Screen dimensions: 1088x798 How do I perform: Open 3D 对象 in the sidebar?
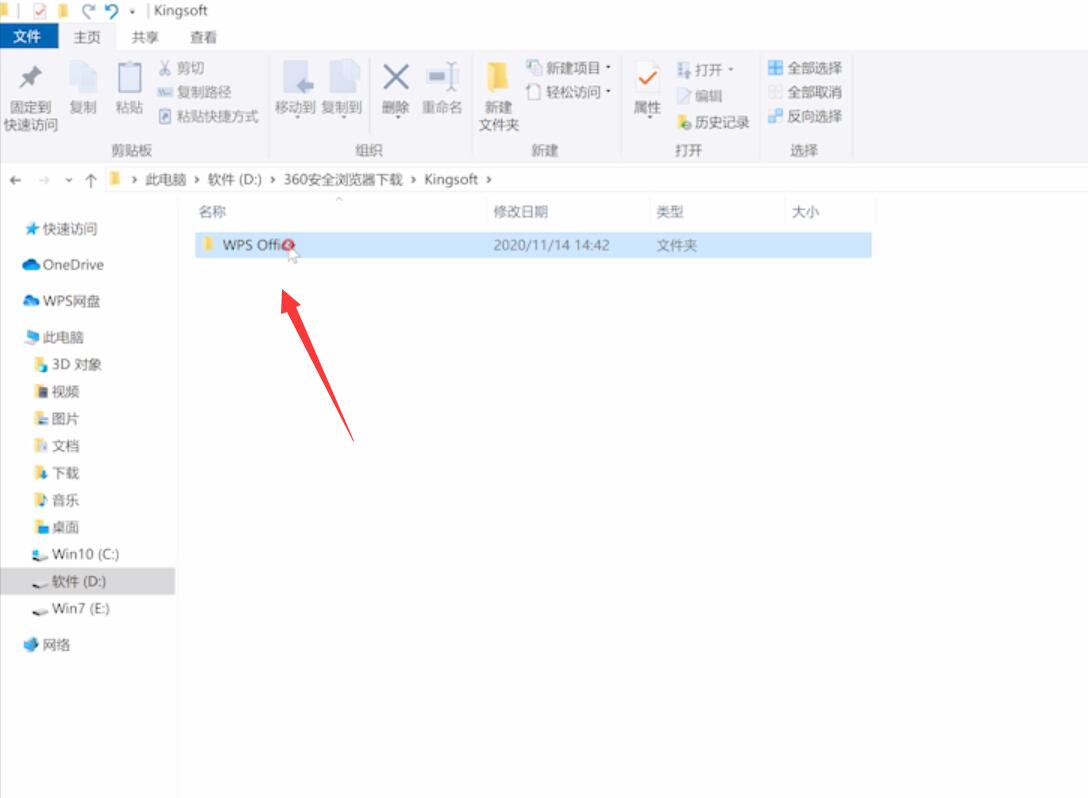[x=68, y=364]
